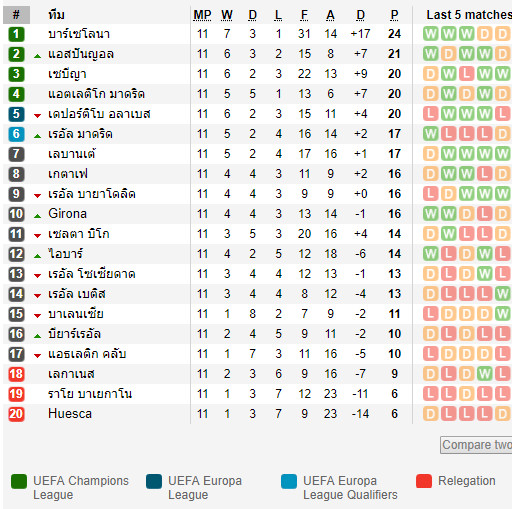Click red relegation position badge 18
Image resolution: width=512 pixels, height=509 pixels.
tap(16, 374)
